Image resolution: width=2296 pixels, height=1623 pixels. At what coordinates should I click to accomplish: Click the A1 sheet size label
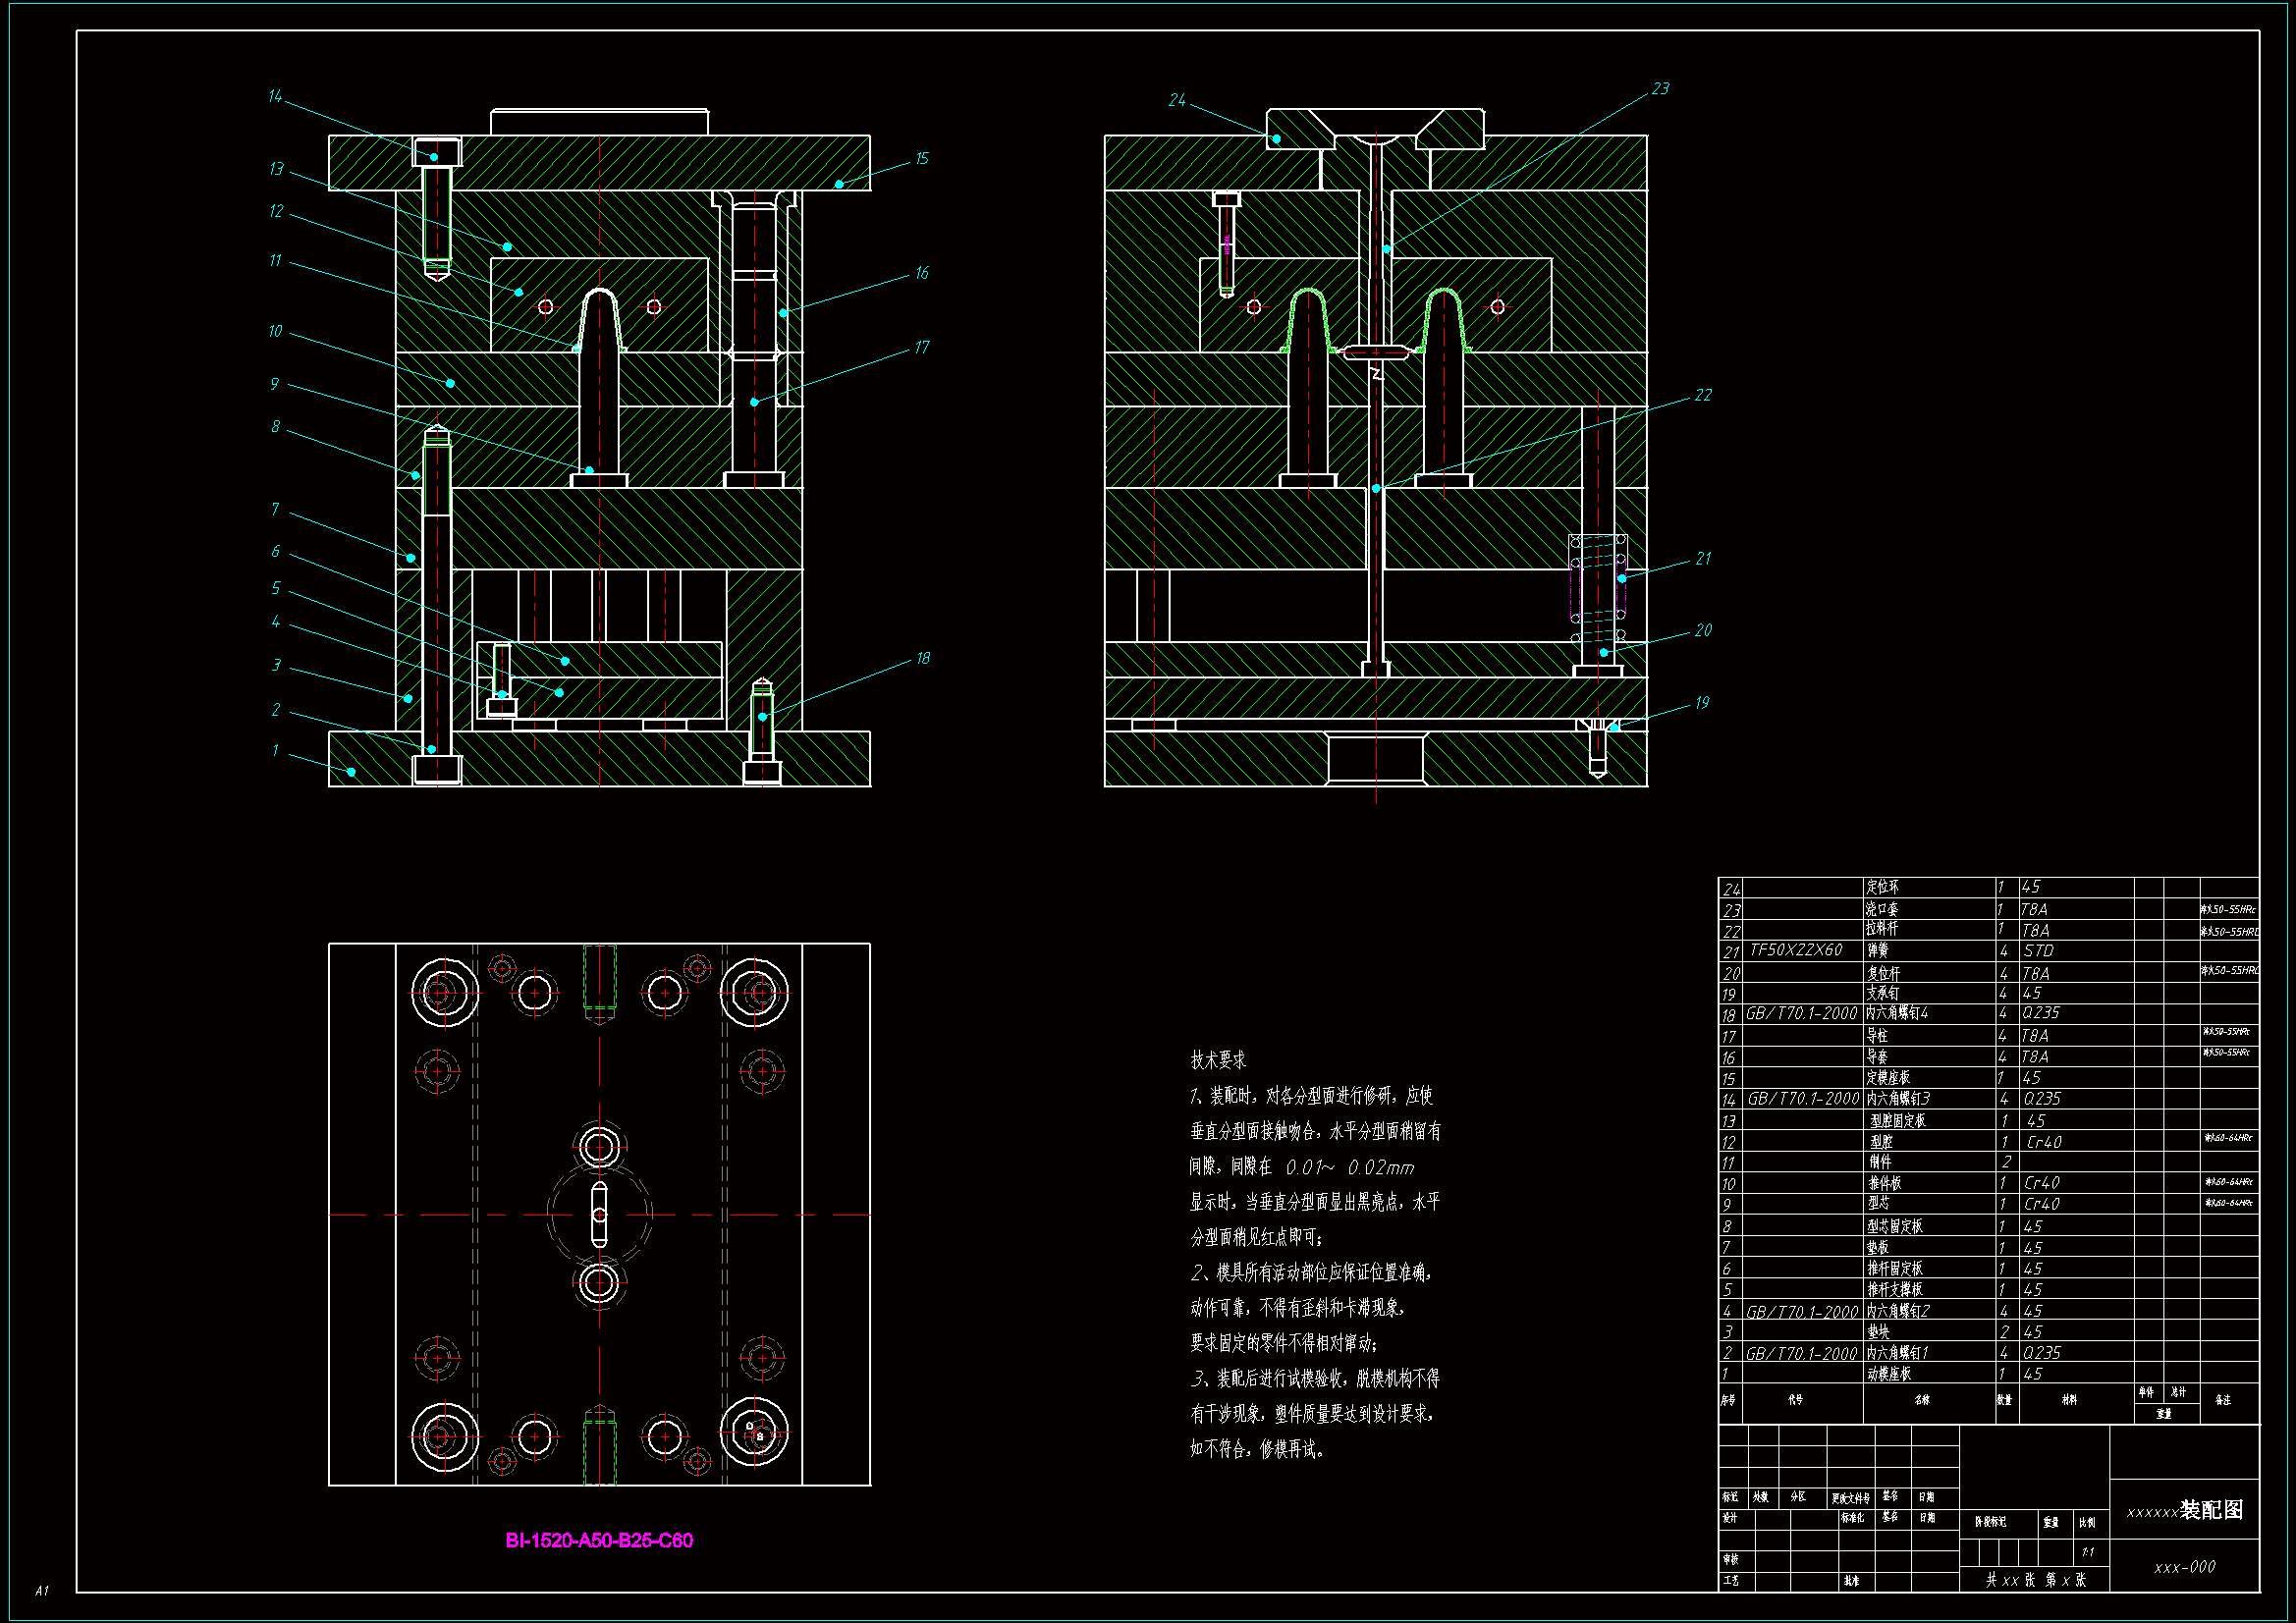[x=41, y=1590]
